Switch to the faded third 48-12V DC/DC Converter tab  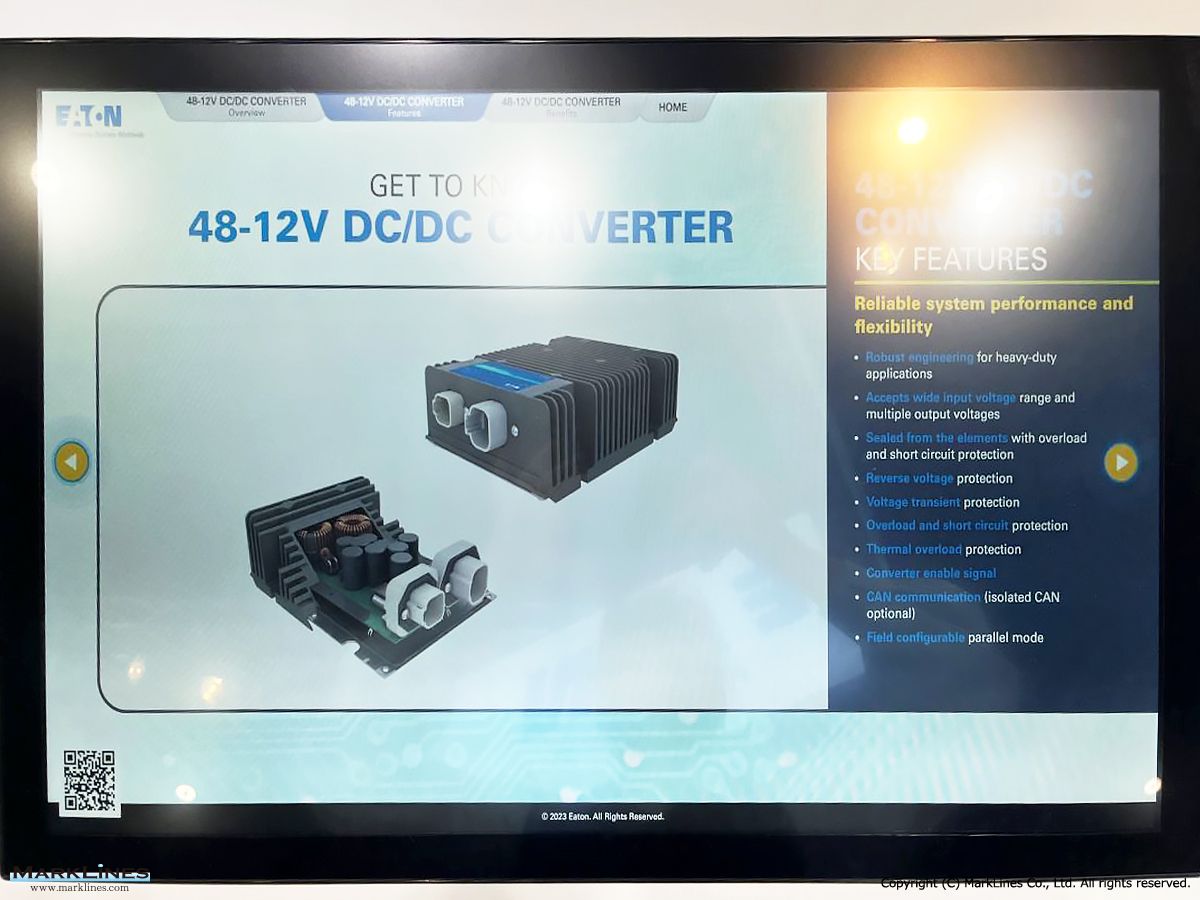(561, 107)
